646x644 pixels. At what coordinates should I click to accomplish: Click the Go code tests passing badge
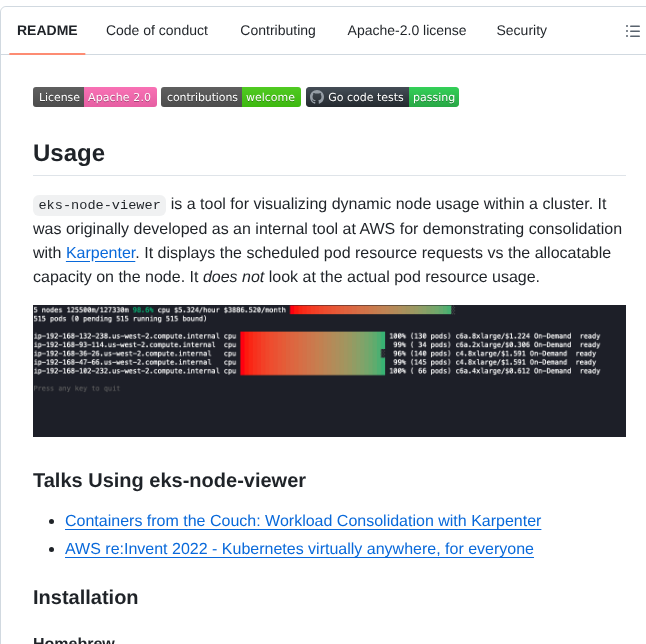[382, 97]
